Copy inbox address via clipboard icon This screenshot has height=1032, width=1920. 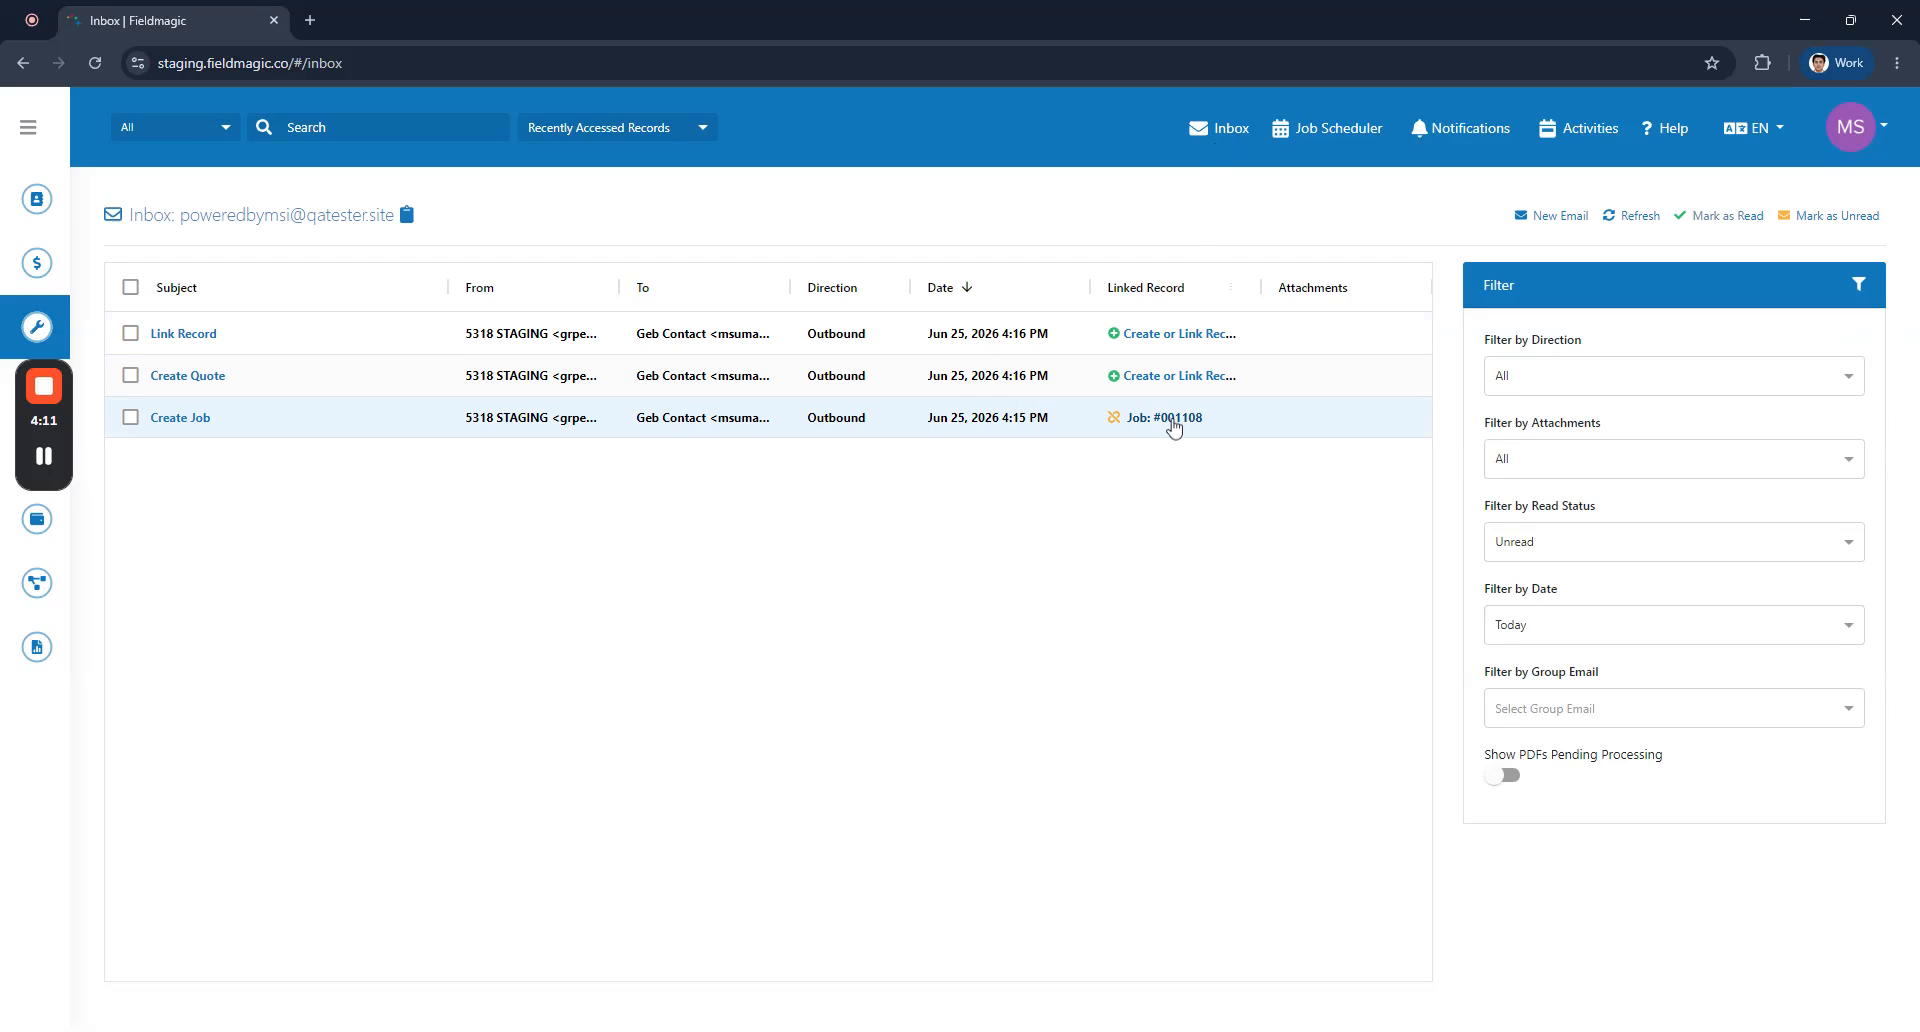click(407, 214)
